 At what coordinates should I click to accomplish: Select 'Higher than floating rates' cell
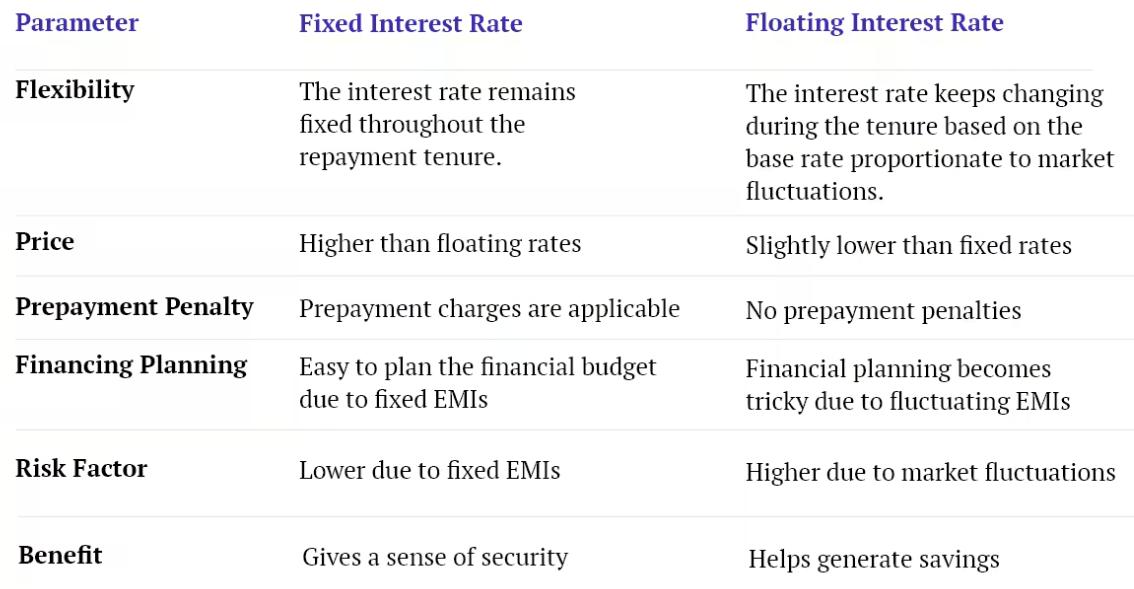(440, 243)
